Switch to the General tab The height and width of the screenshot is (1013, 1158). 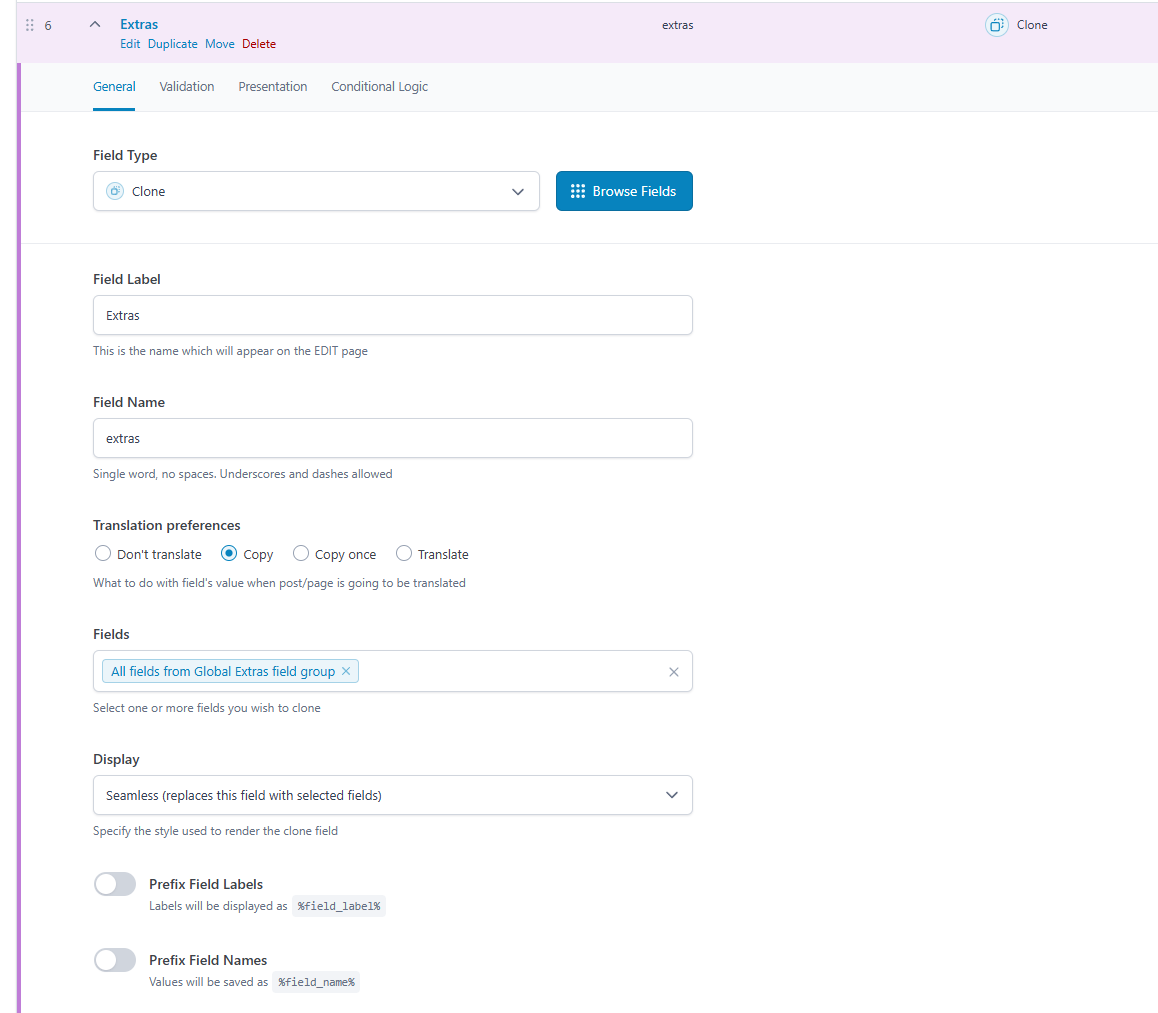pyautogui.click(x=114, y=86)
